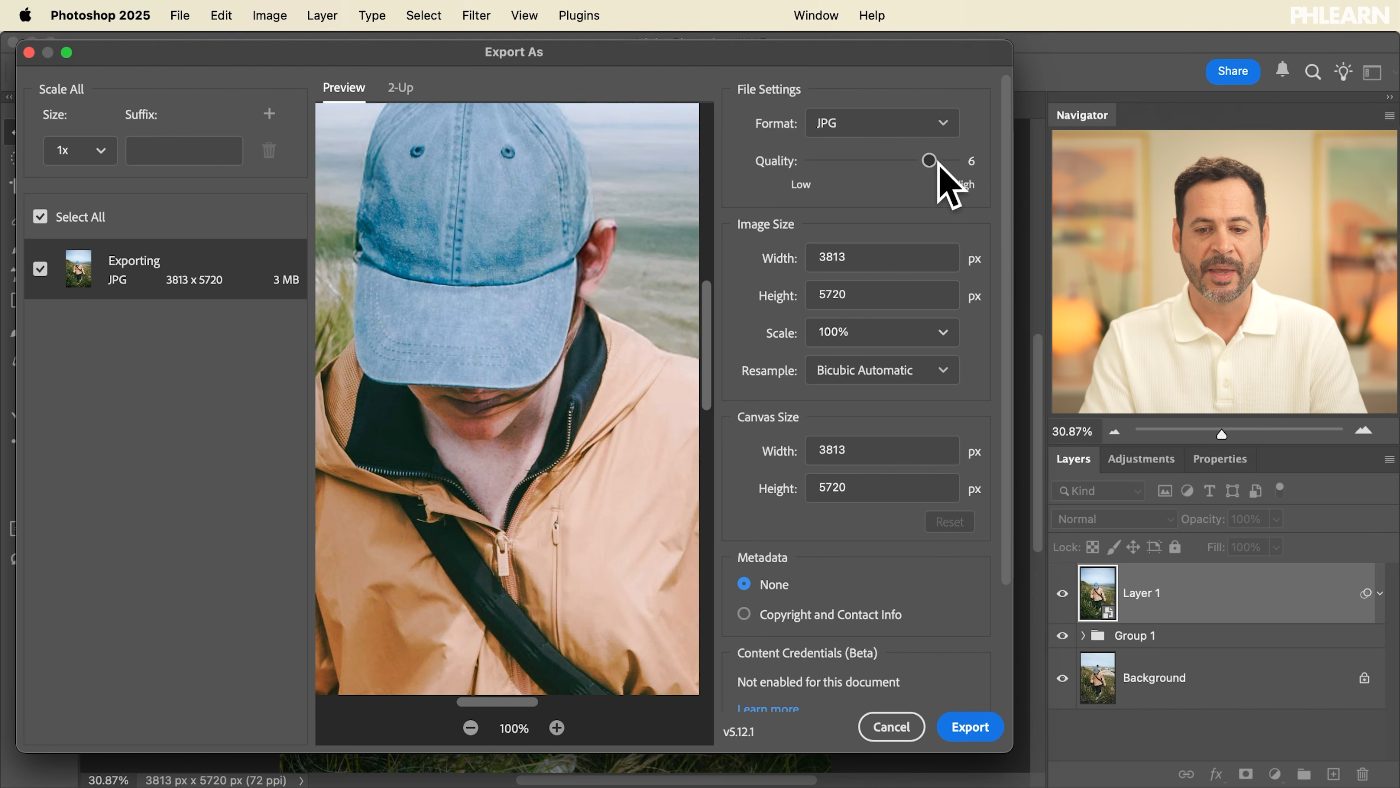Select Copyright and Contact Info radio button
This screenshot has width=1400, height=788.
(x=744, y=614)
